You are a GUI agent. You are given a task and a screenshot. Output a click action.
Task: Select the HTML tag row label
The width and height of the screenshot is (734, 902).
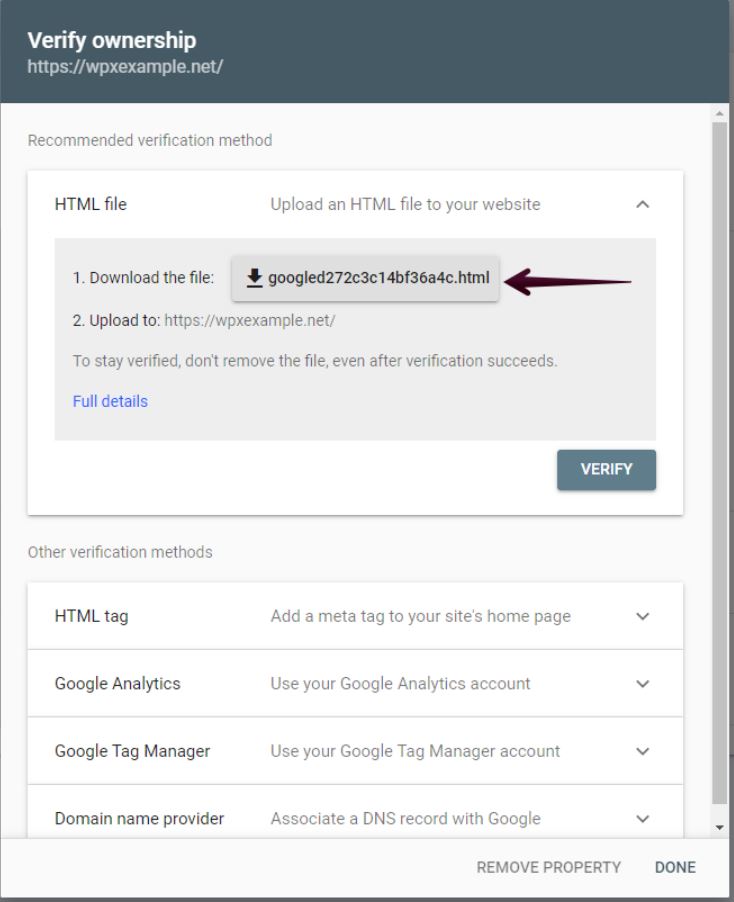coord(91,616)
